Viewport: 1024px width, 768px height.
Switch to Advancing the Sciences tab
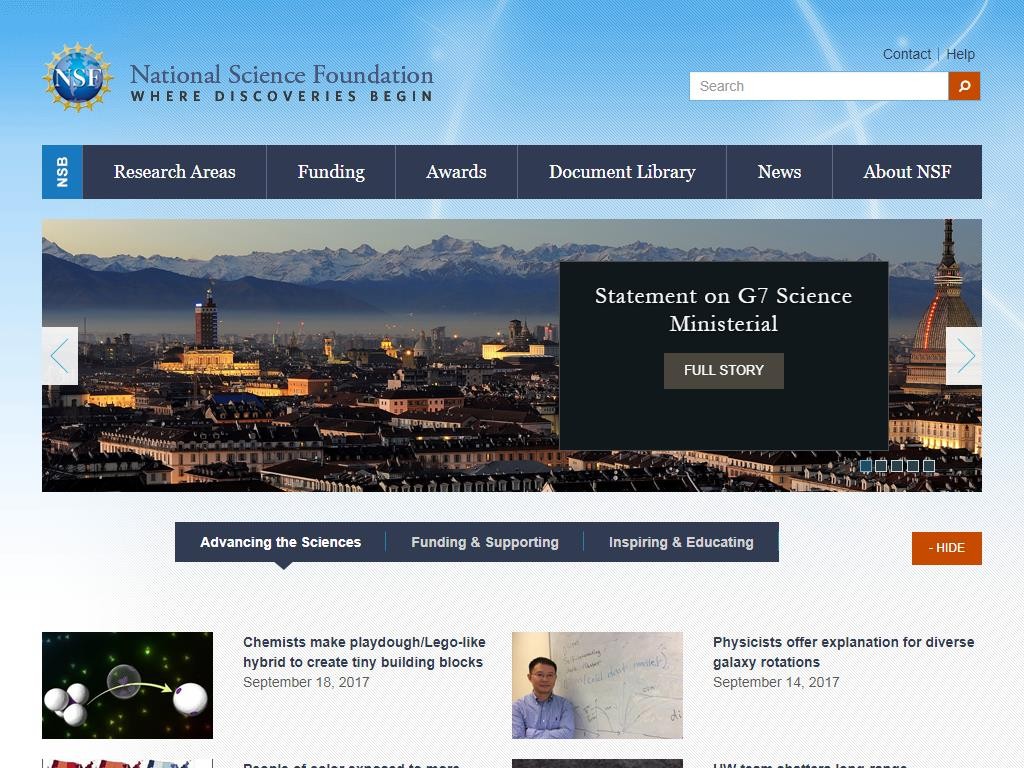tap(280, 542)
